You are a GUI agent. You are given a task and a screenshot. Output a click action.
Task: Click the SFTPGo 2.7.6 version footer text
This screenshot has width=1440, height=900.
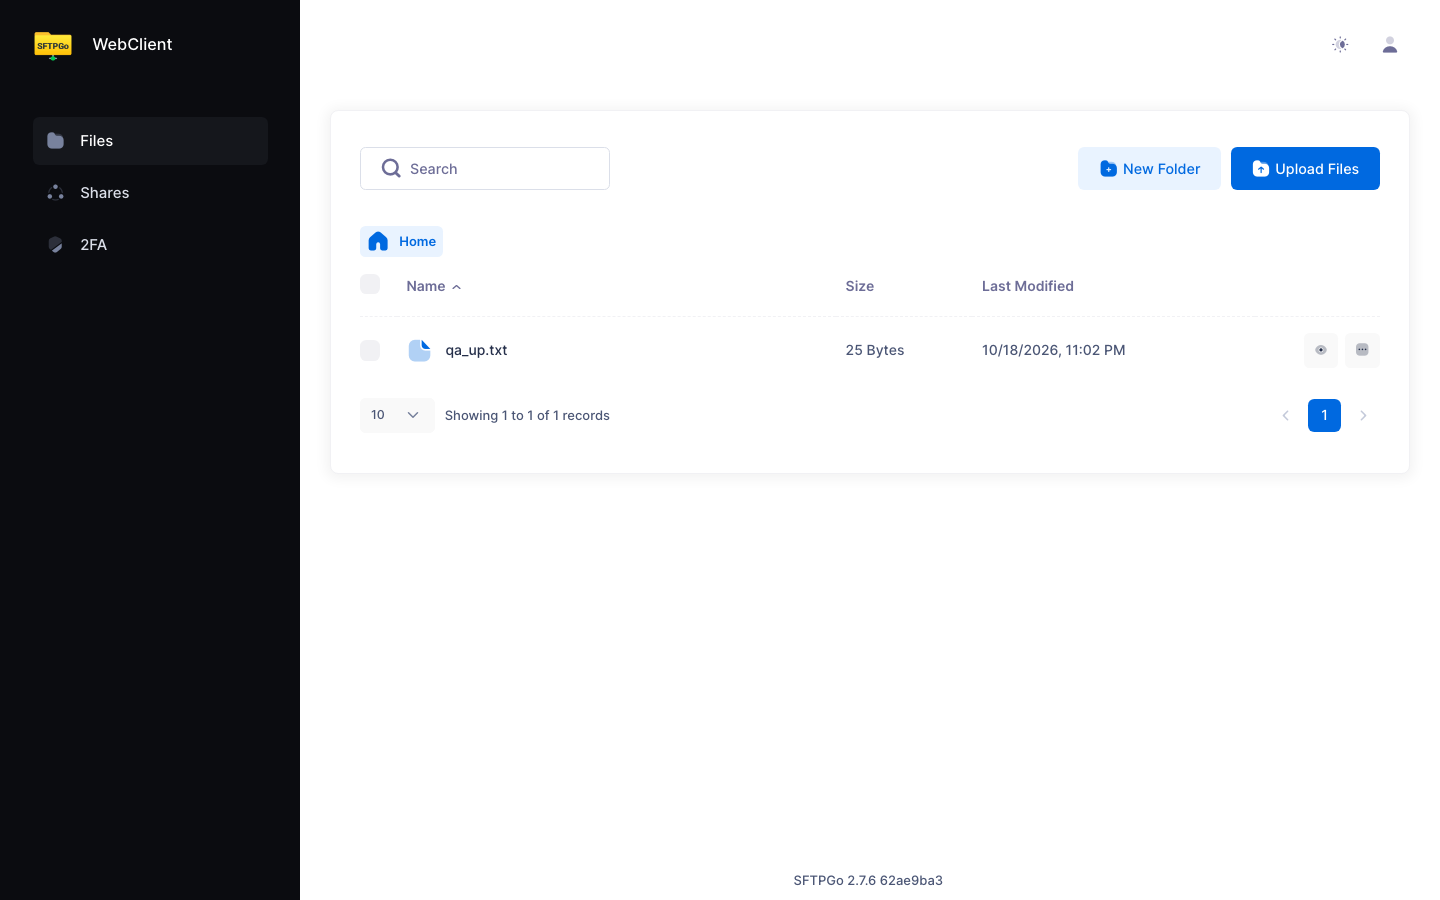[868, 880]
